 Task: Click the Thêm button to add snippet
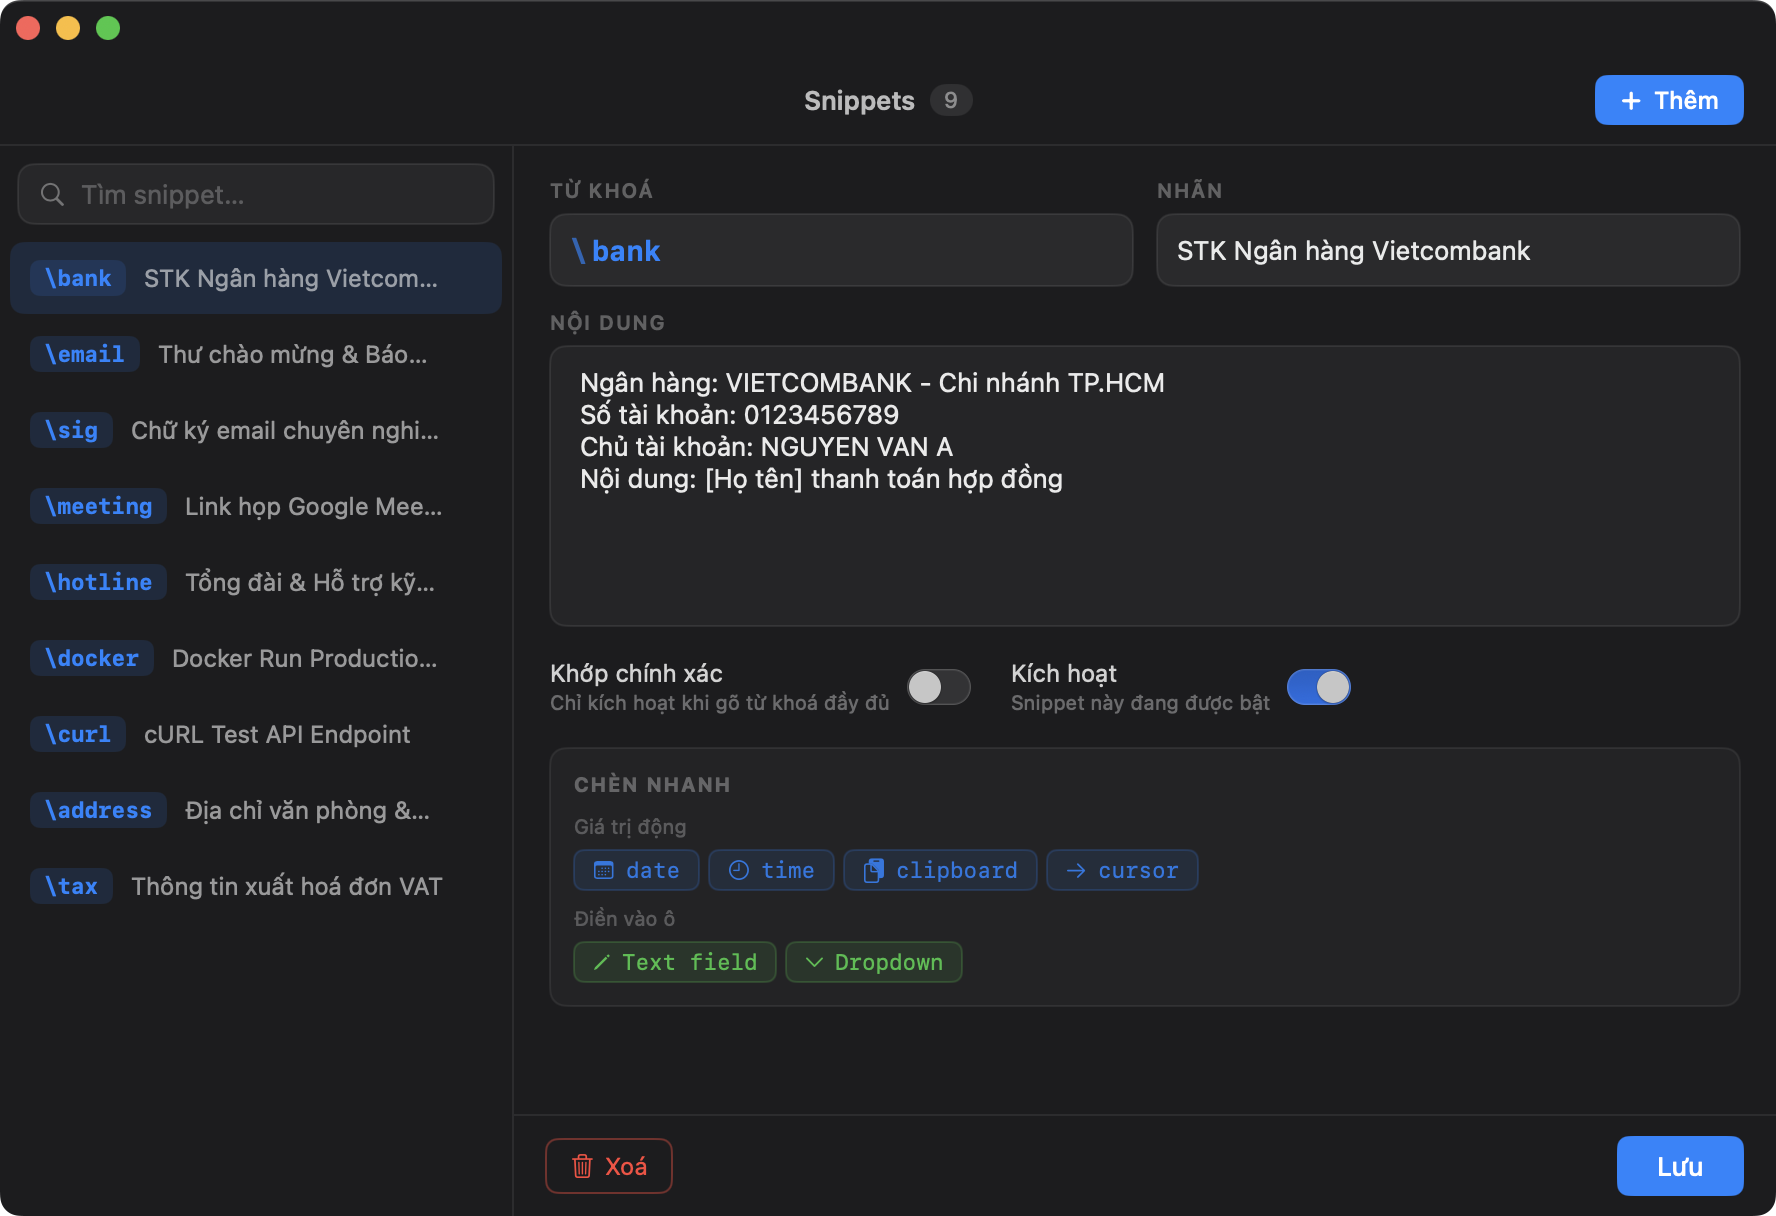[1669, 100]
